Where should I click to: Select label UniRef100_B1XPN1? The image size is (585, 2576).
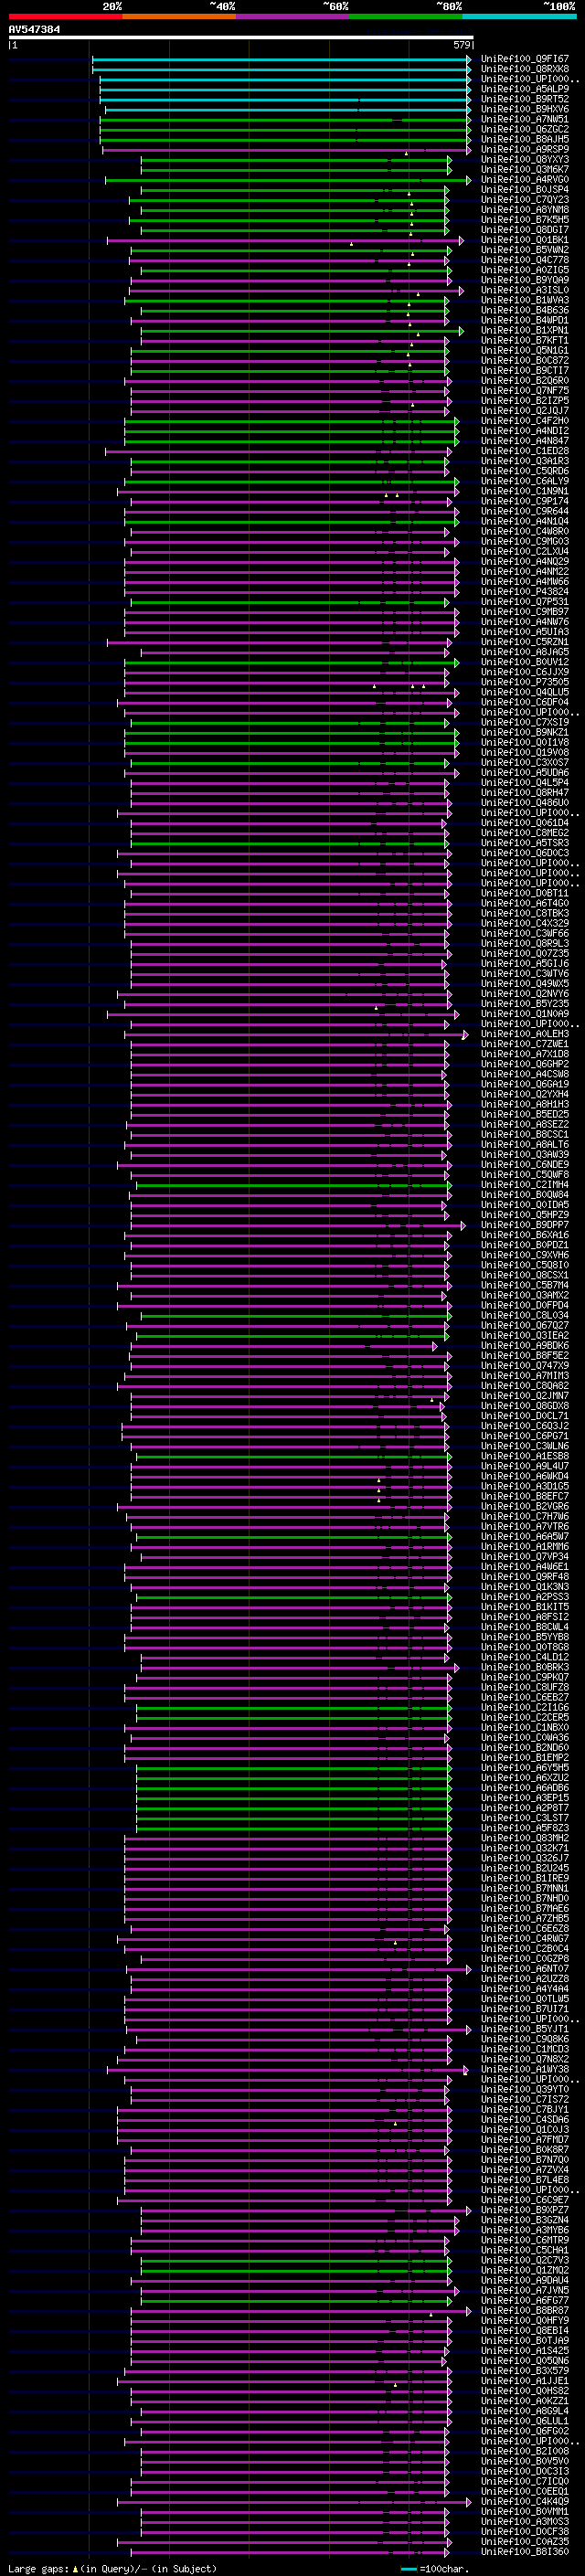pos(525,330)
